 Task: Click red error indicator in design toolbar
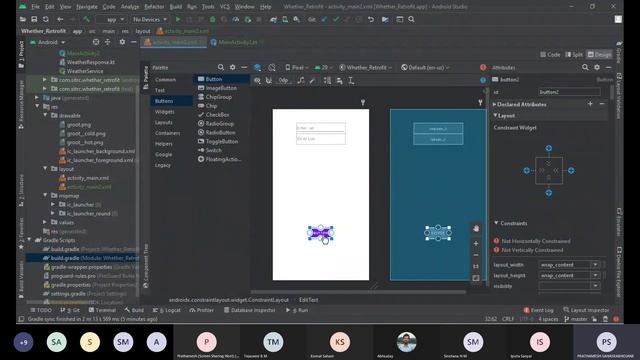pos(483,67)
